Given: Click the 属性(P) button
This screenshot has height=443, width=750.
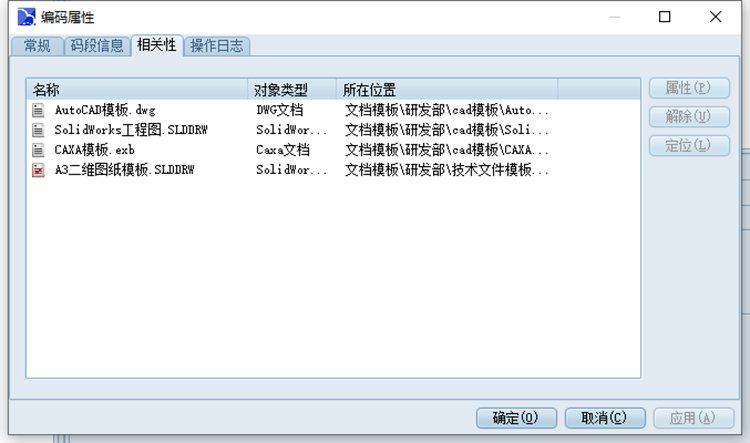Looking at the screenshot, I should click(688, 88).
